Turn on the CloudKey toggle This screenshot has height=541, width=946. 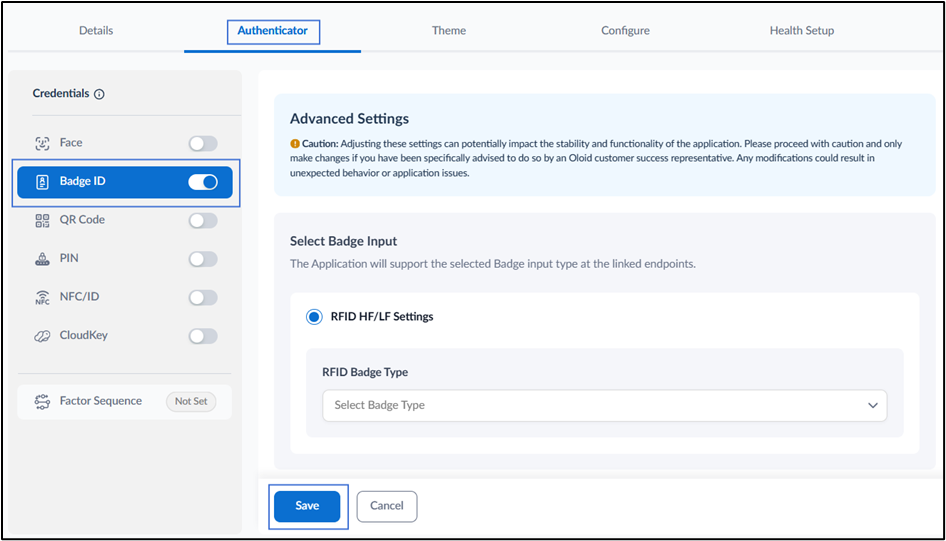click(203, 336)
